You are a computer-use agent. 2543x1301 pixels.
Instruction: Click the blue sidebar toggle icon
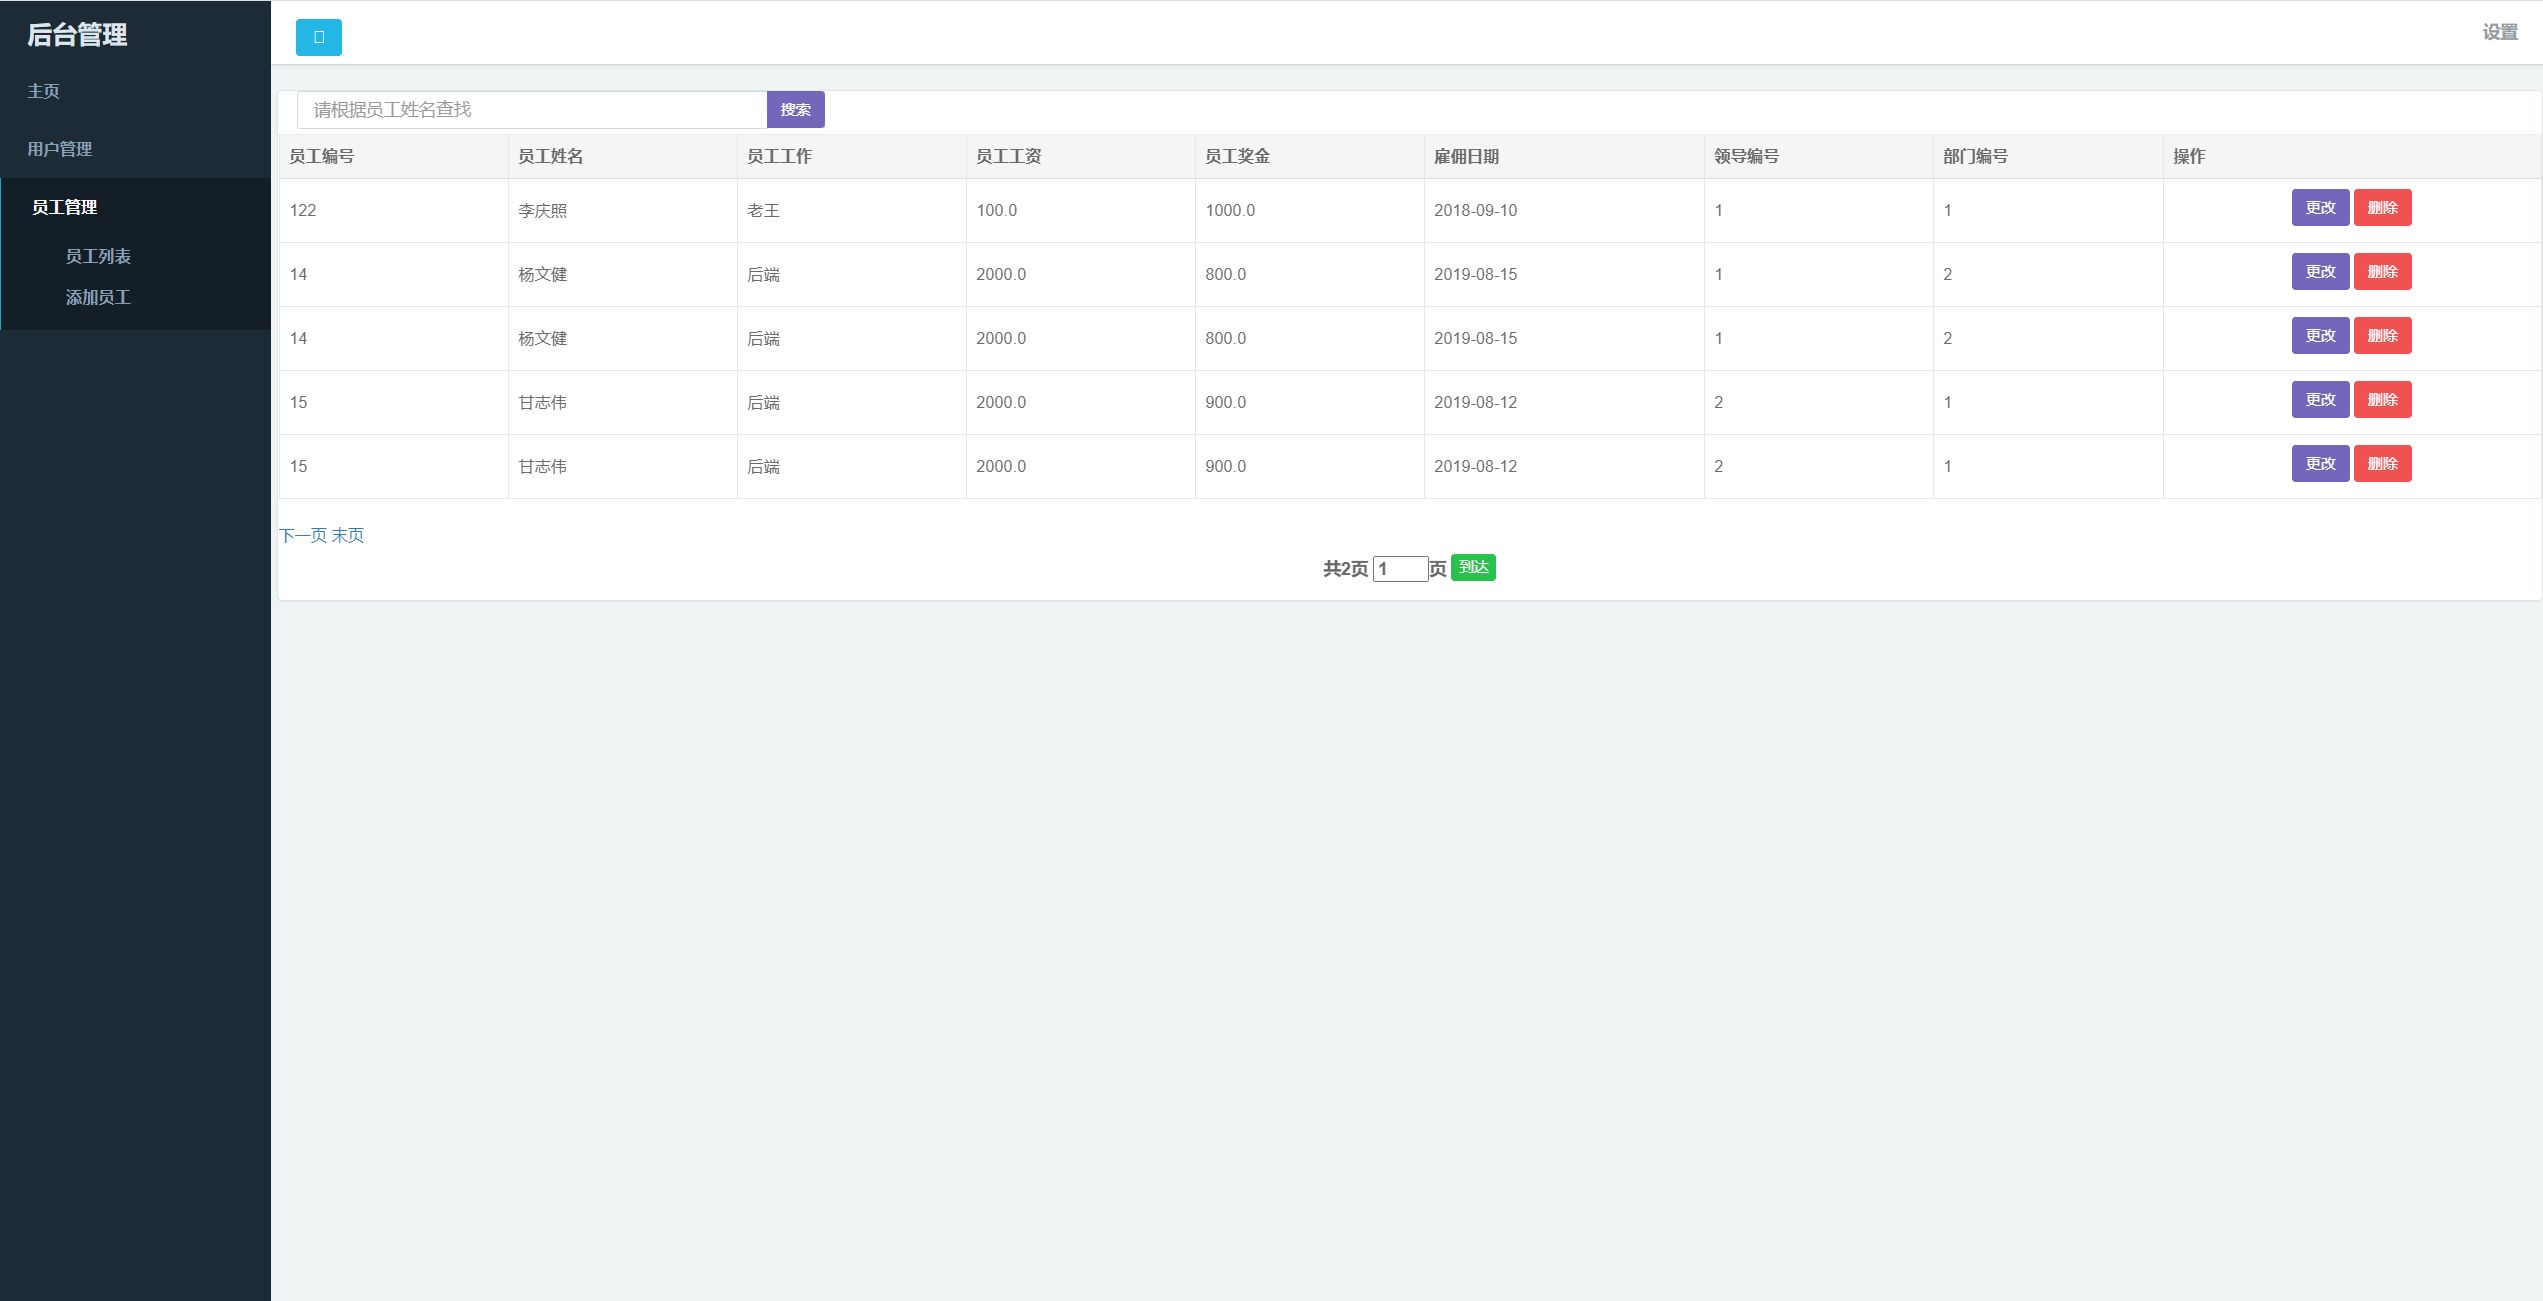[x=318, y=38]
